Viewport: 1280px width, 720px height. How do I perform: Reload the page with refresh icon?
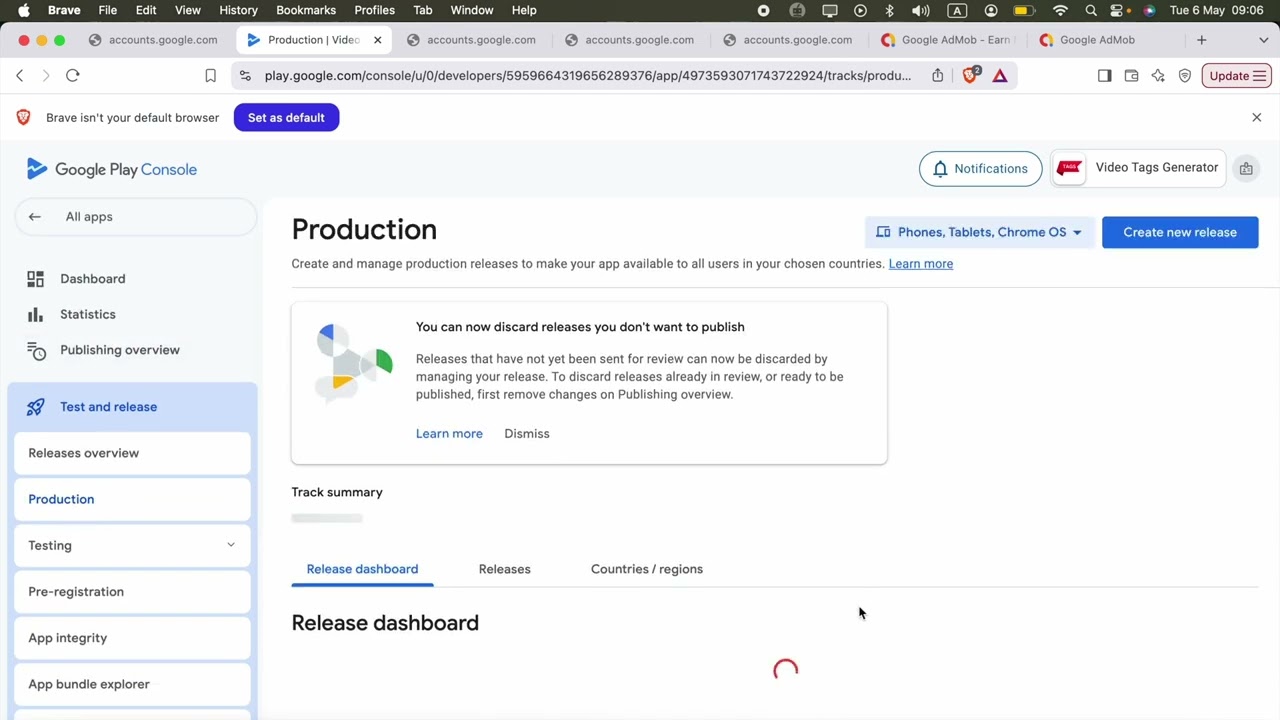tap(73, 76)
